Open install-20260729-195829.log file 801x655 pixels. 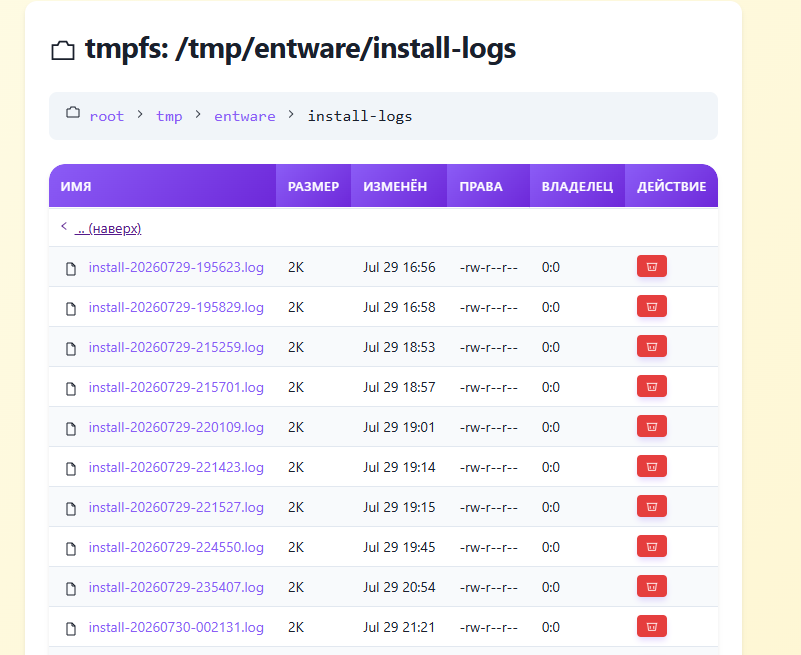click(x=176, y=307)
